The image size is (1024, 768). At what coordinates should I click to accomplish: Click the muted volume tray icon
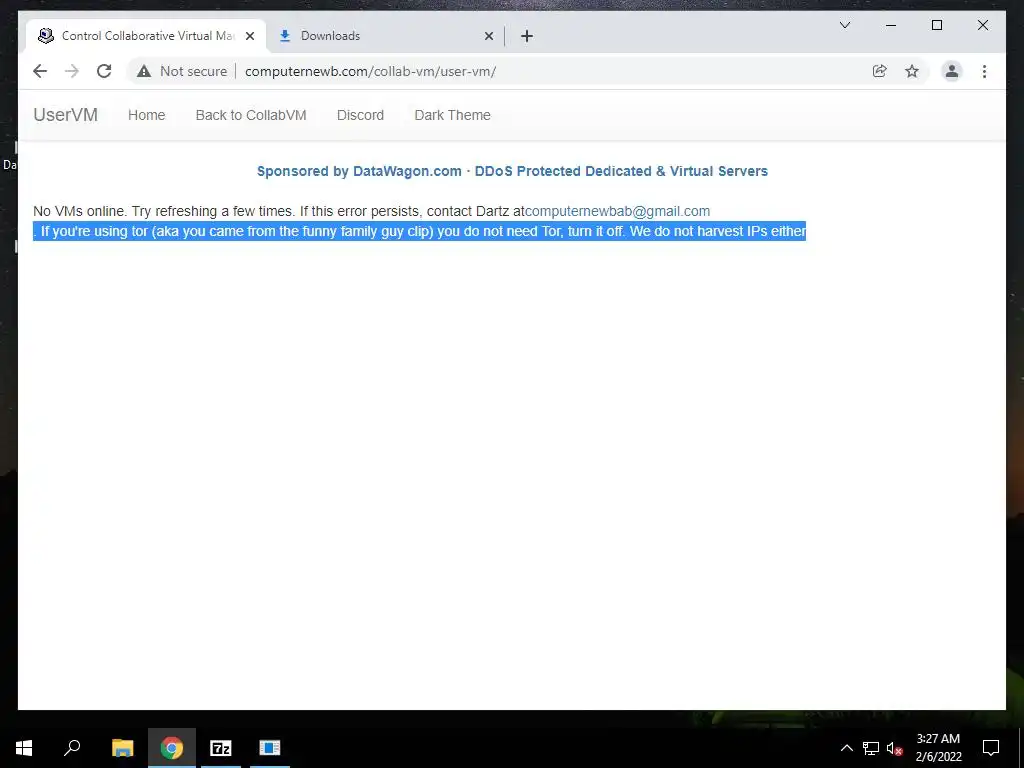[894, 748]
